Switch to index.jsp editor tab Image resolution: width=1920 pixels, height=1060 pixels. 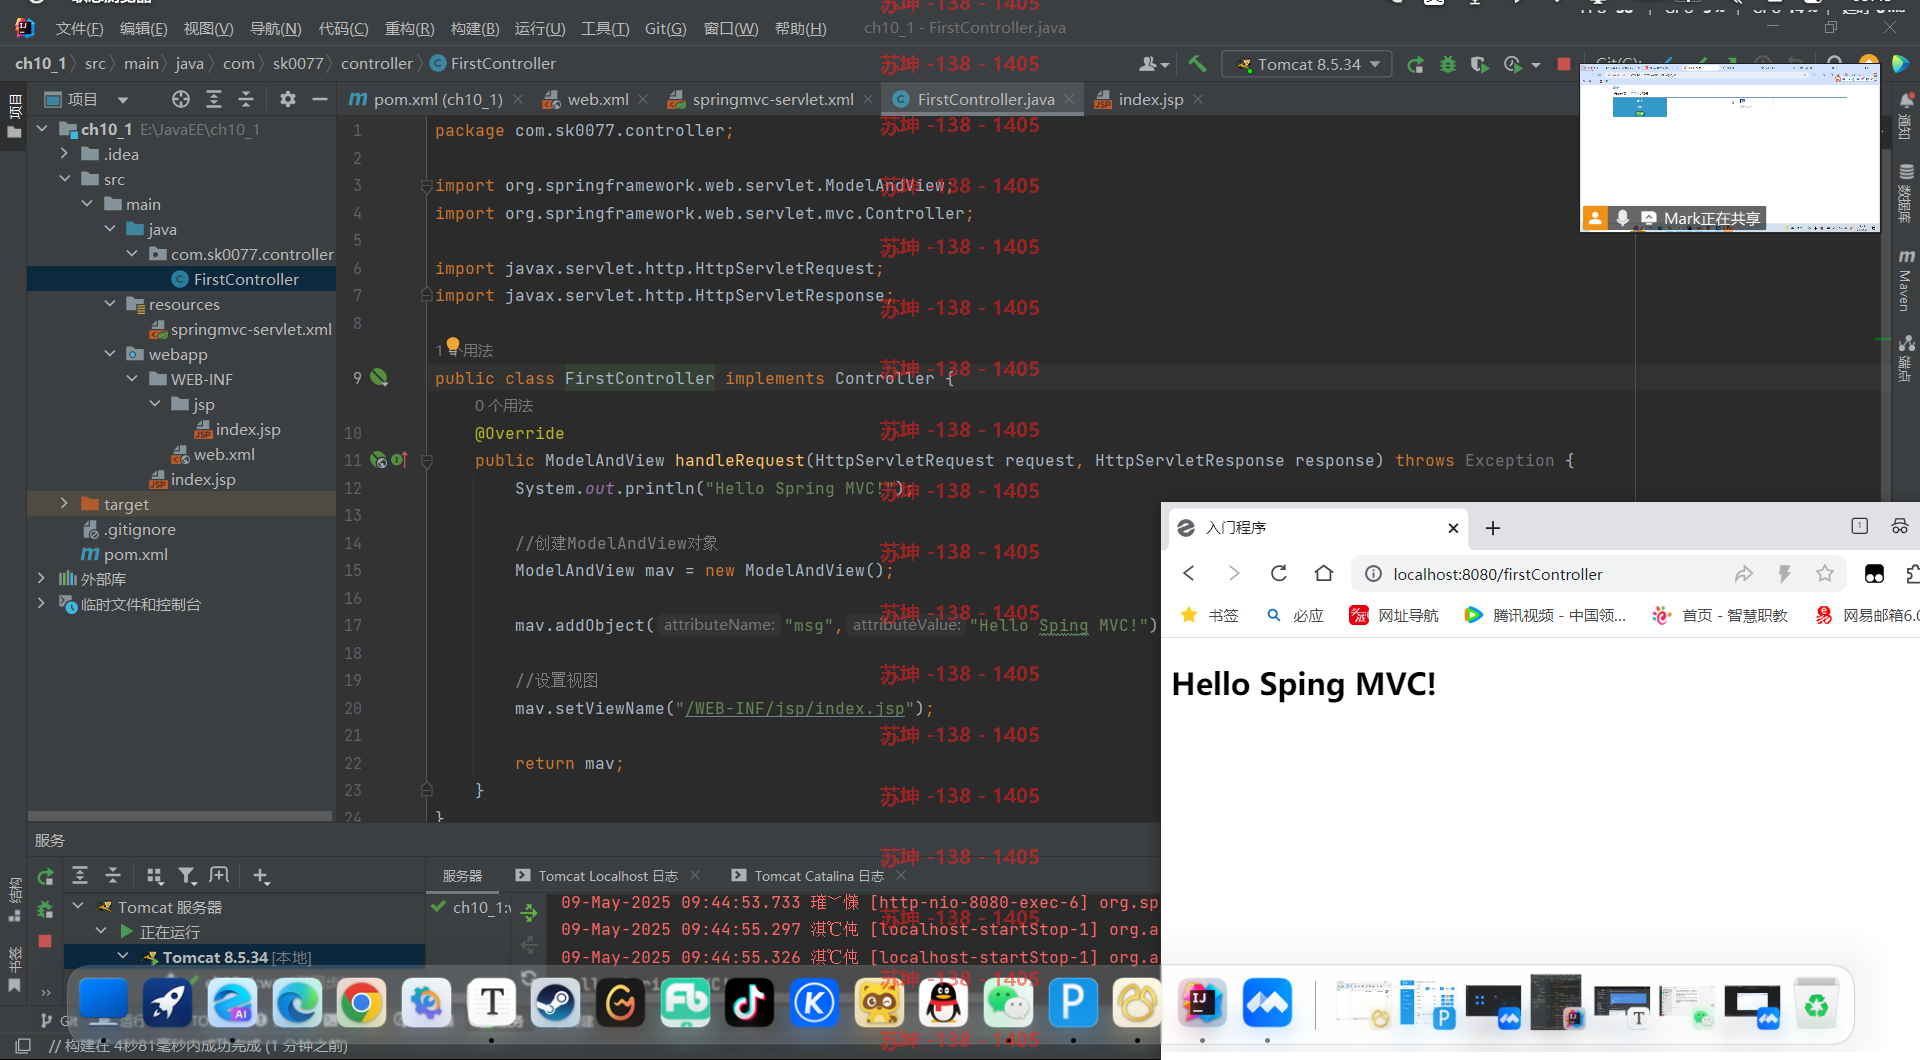[x=1150, y=99]
